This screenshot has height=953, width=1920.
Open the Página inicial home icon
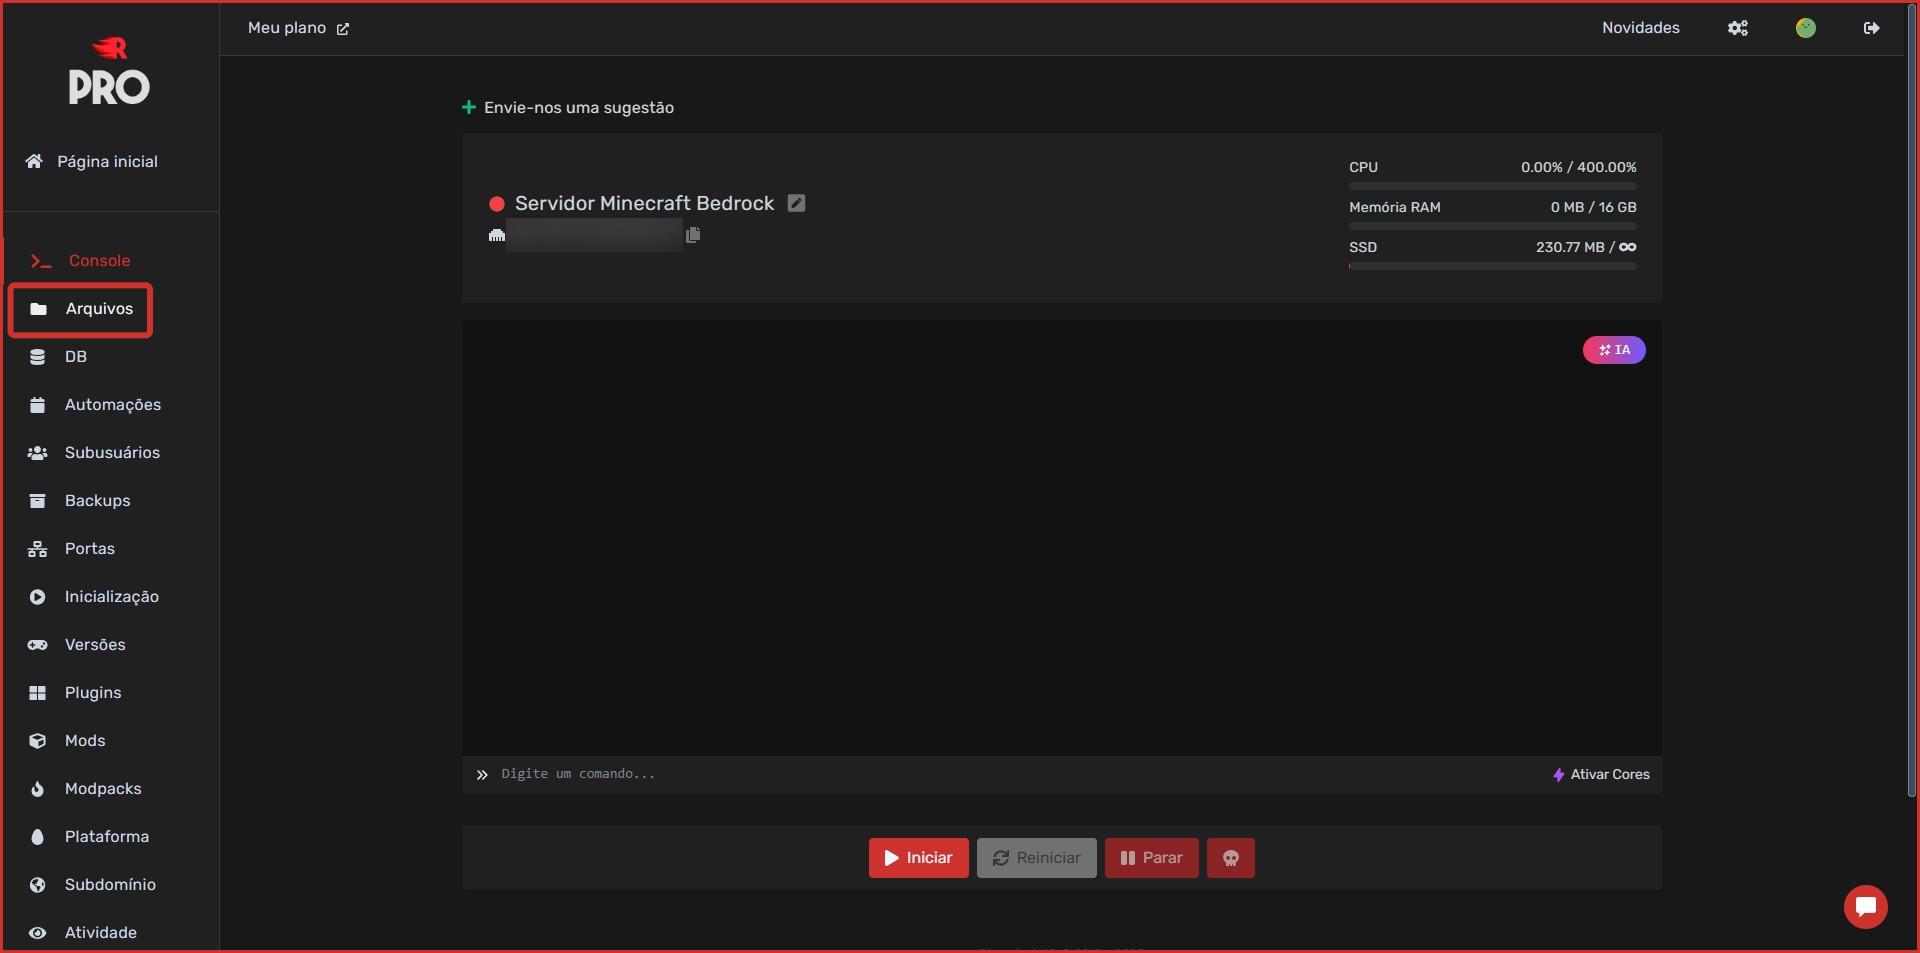[34, 161]
